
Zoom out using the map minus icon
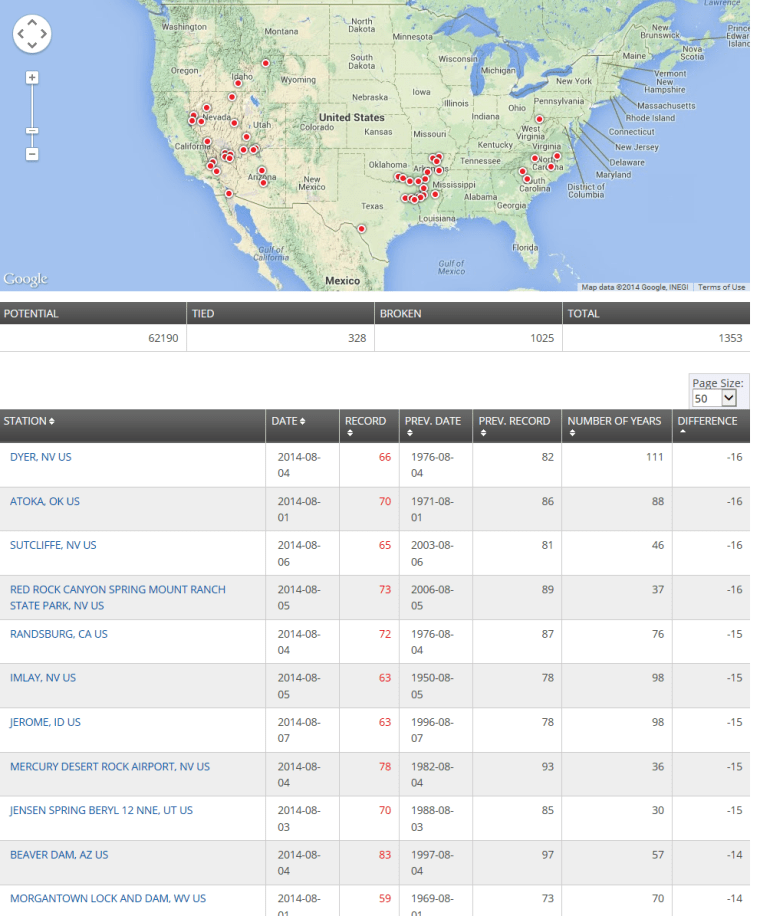[32, 154]
